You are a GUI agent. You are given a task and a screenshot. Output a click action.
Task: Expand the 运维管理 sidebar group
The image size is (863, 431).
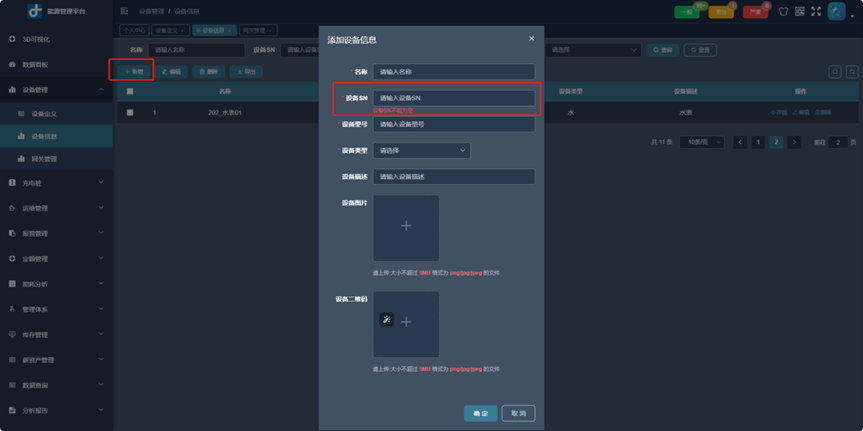click(x=56, y=208)
